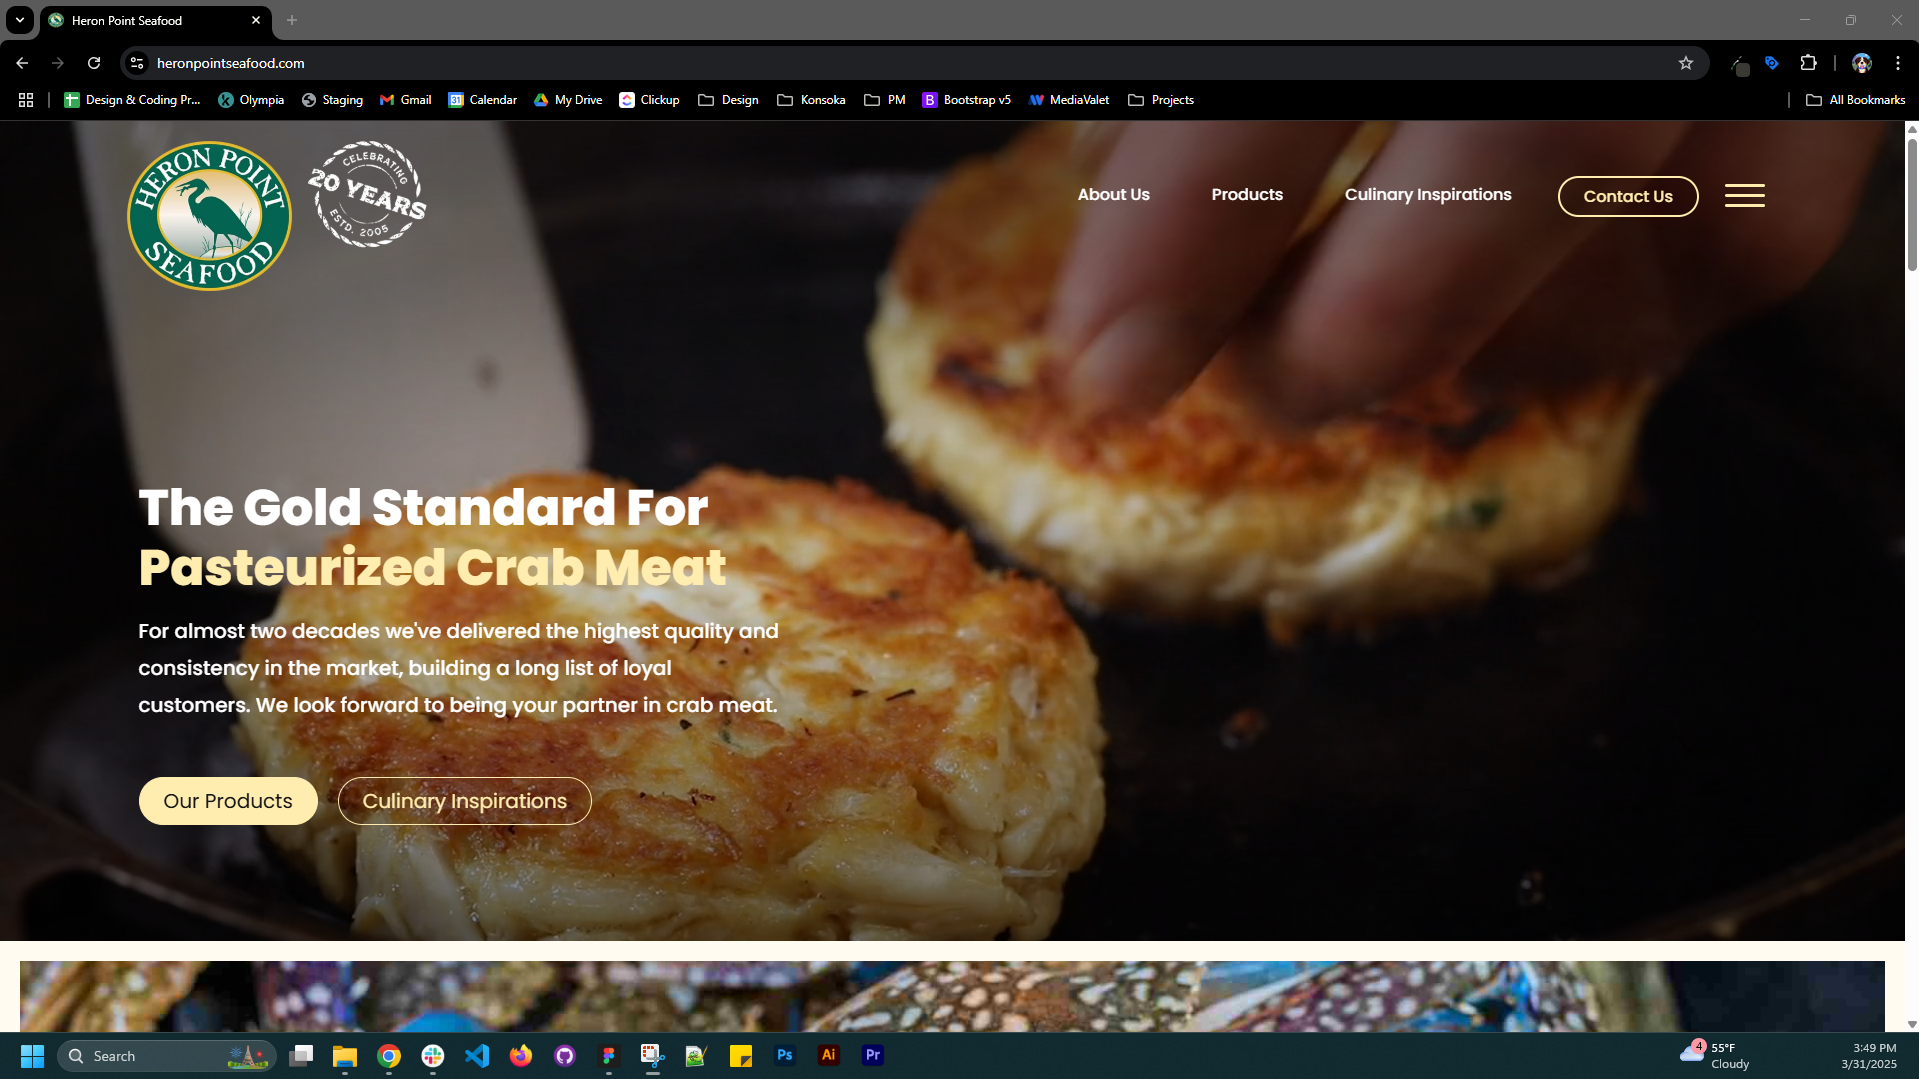Open the hamburger menu icon
This screenshot has height=1079, width=1919.
click(1744, 195)
